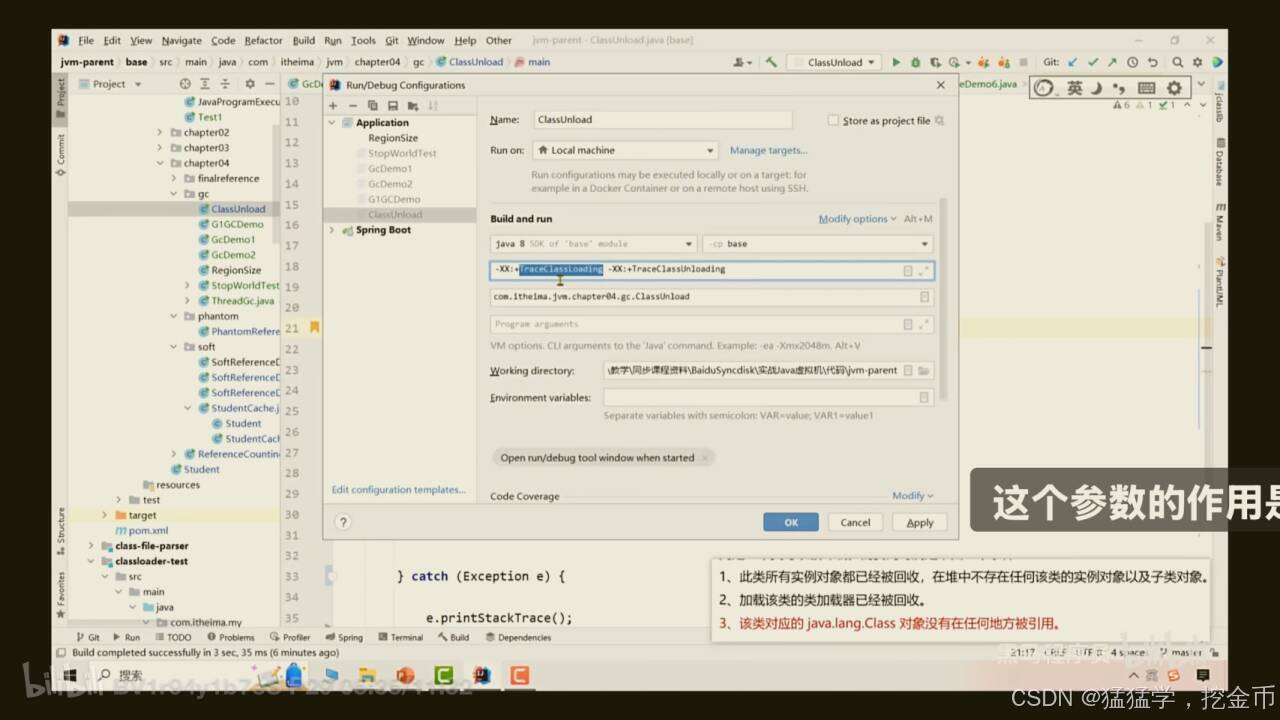Open input method settings gear
The image size is (1280, 720).
point(1174,88)
